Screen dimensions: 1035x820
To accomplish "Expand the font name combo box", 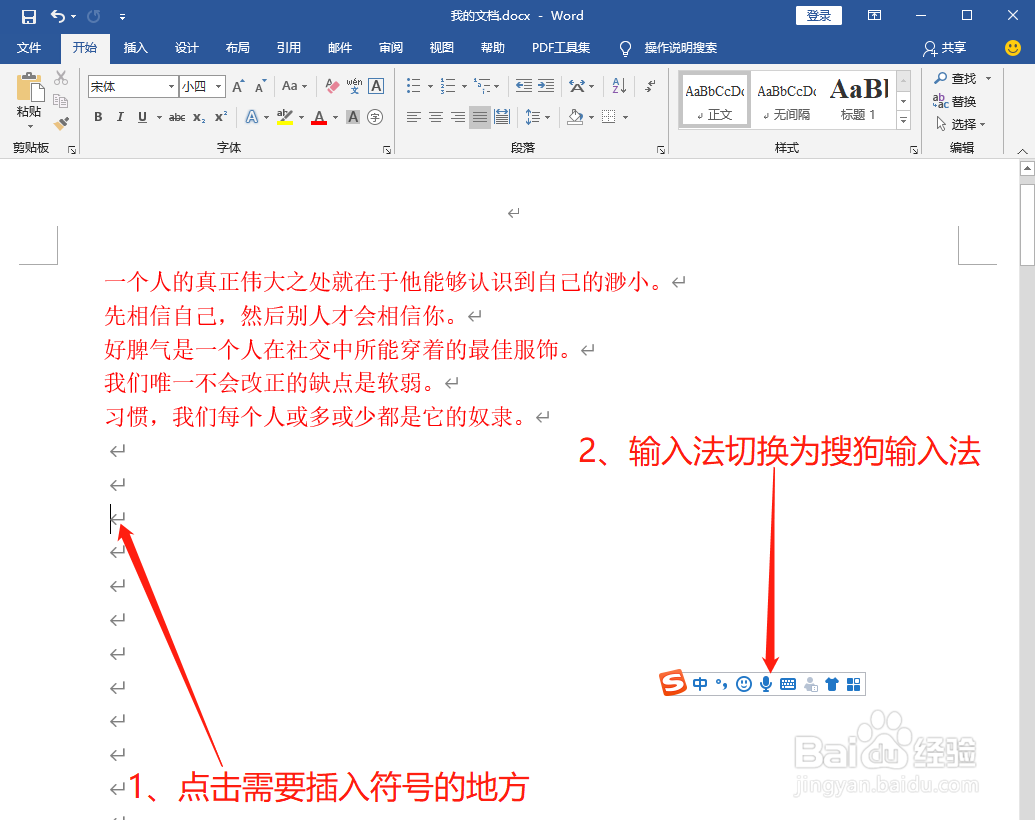I will [174, 86].
